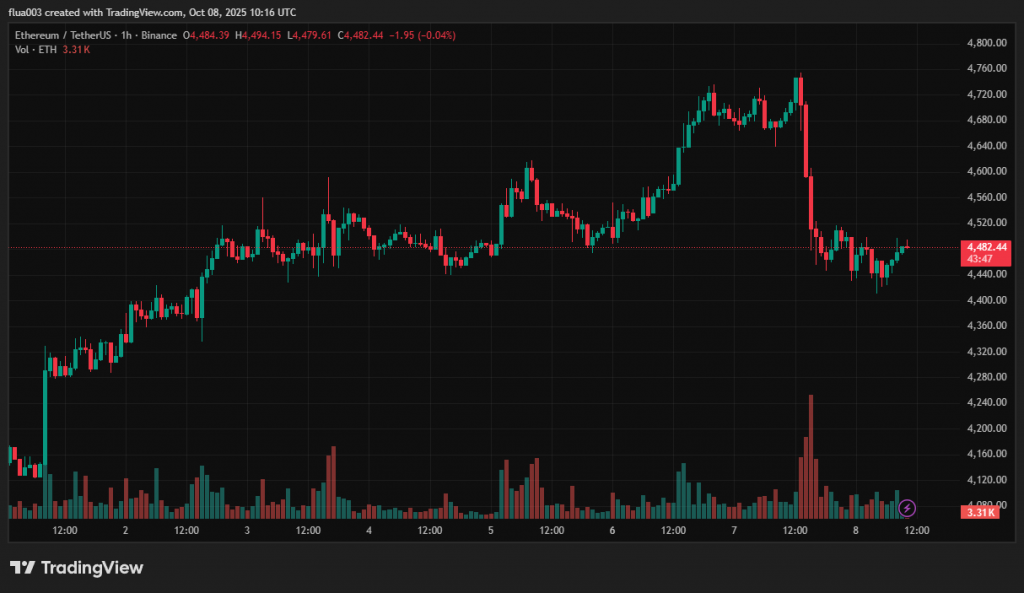The height and width of the screenshot is (593, 1024).
Task: Click the 43:47 candle countdown timer
Action: pyautogui.click(x=979, y=258)
